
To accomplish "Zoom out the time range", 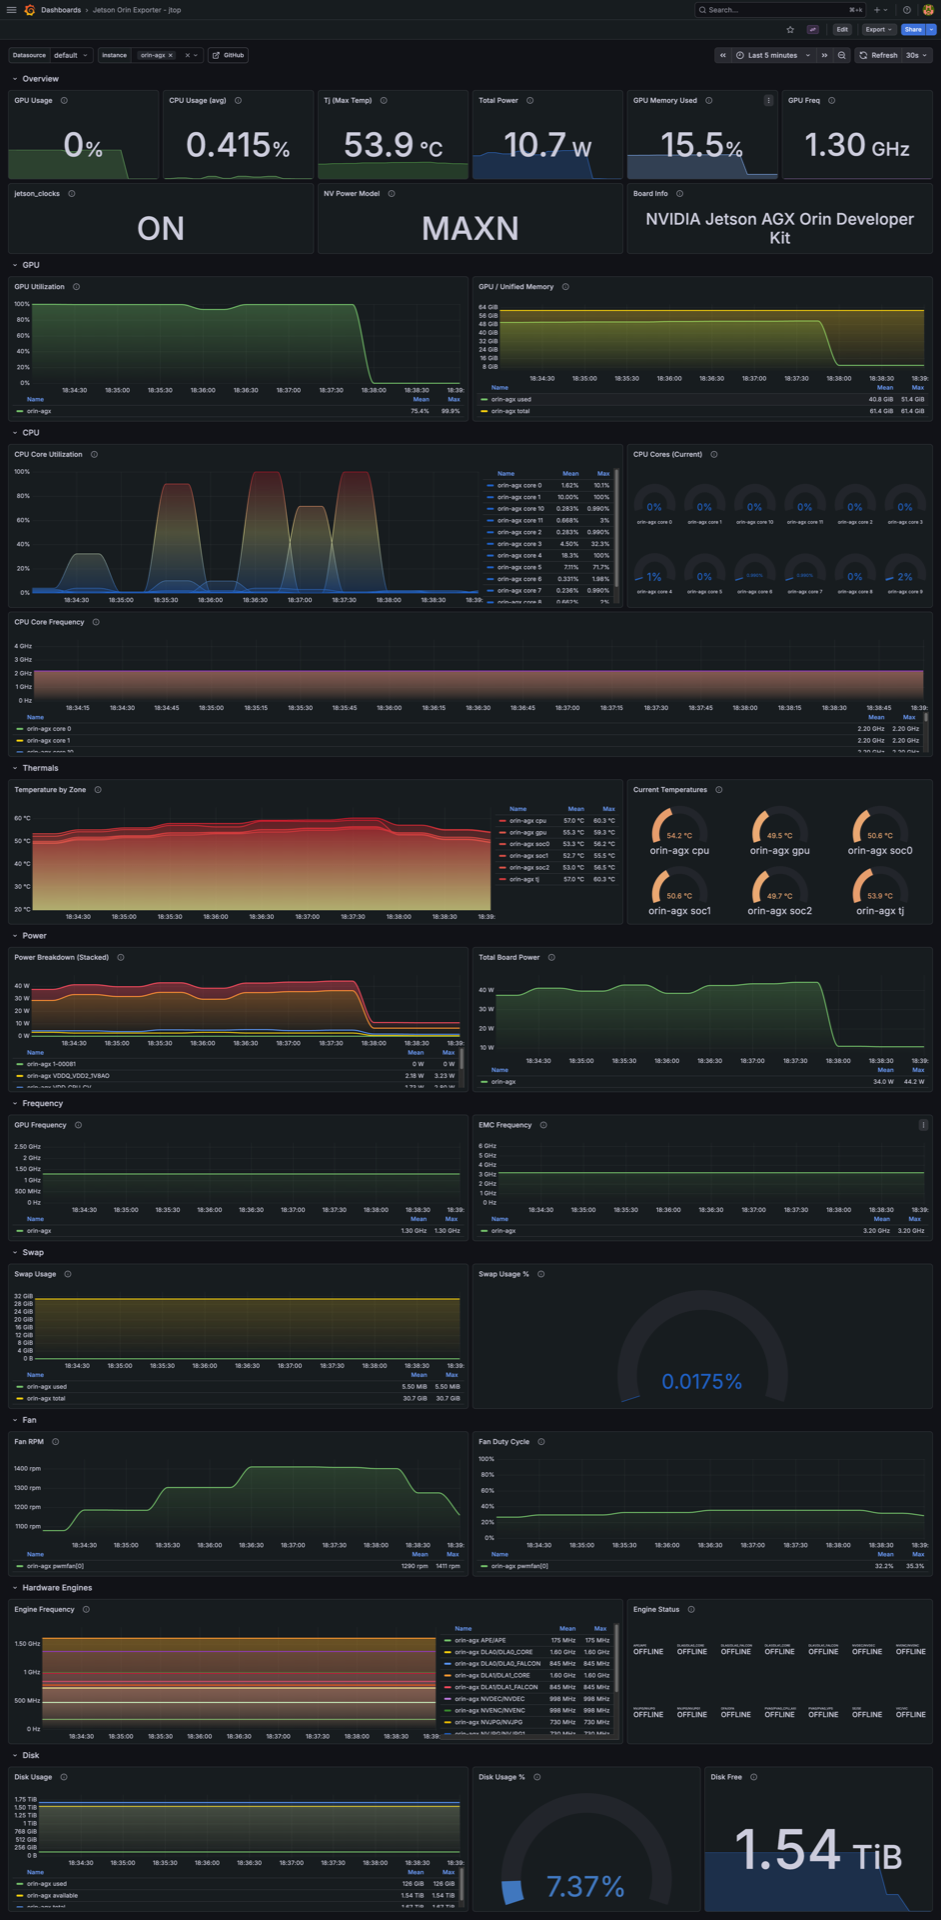I will tap(842, 55).
